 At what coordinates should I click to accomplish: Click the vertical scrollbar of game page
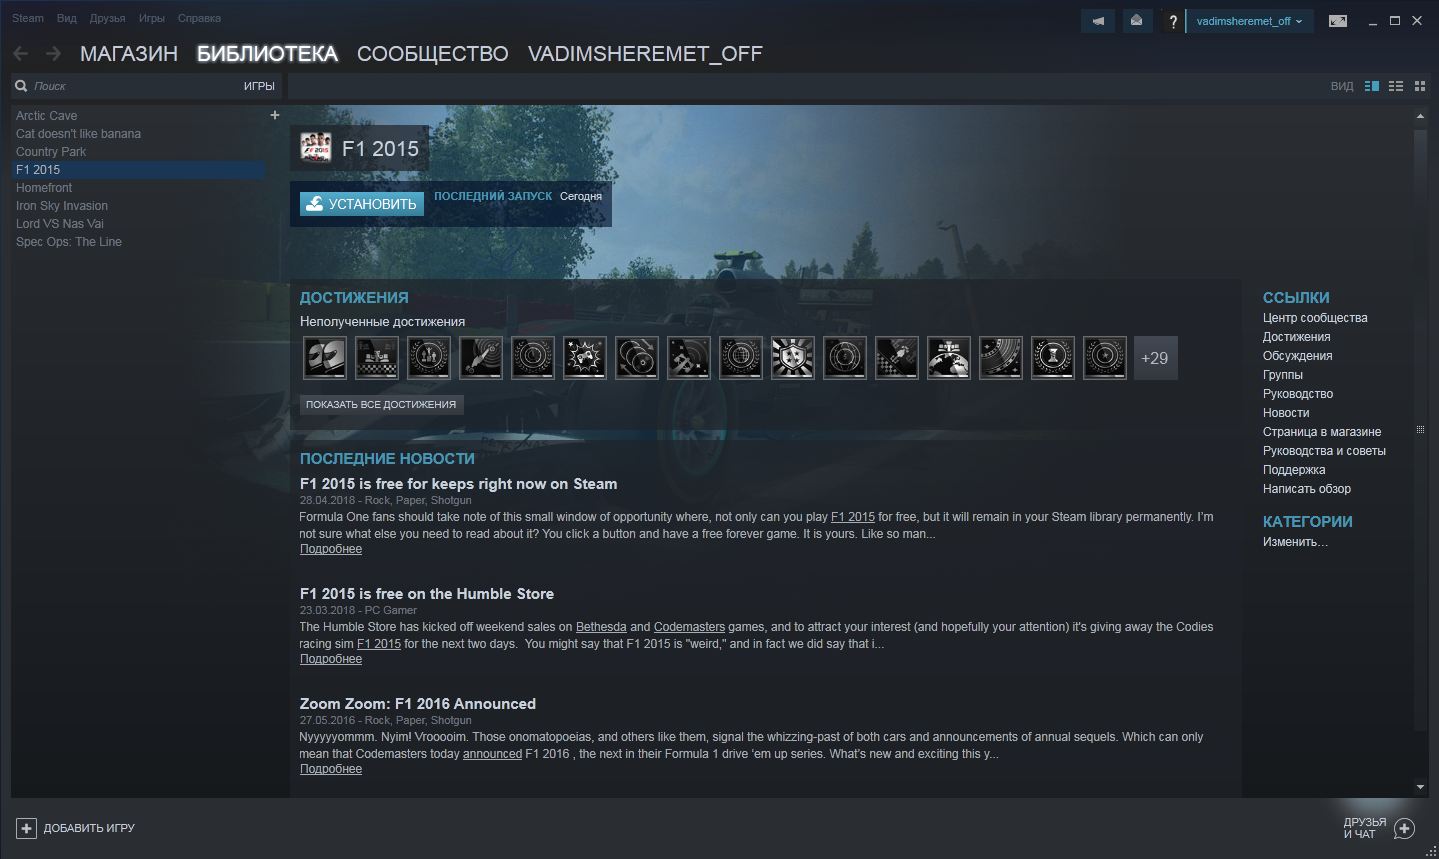[x=1420, y=430]
